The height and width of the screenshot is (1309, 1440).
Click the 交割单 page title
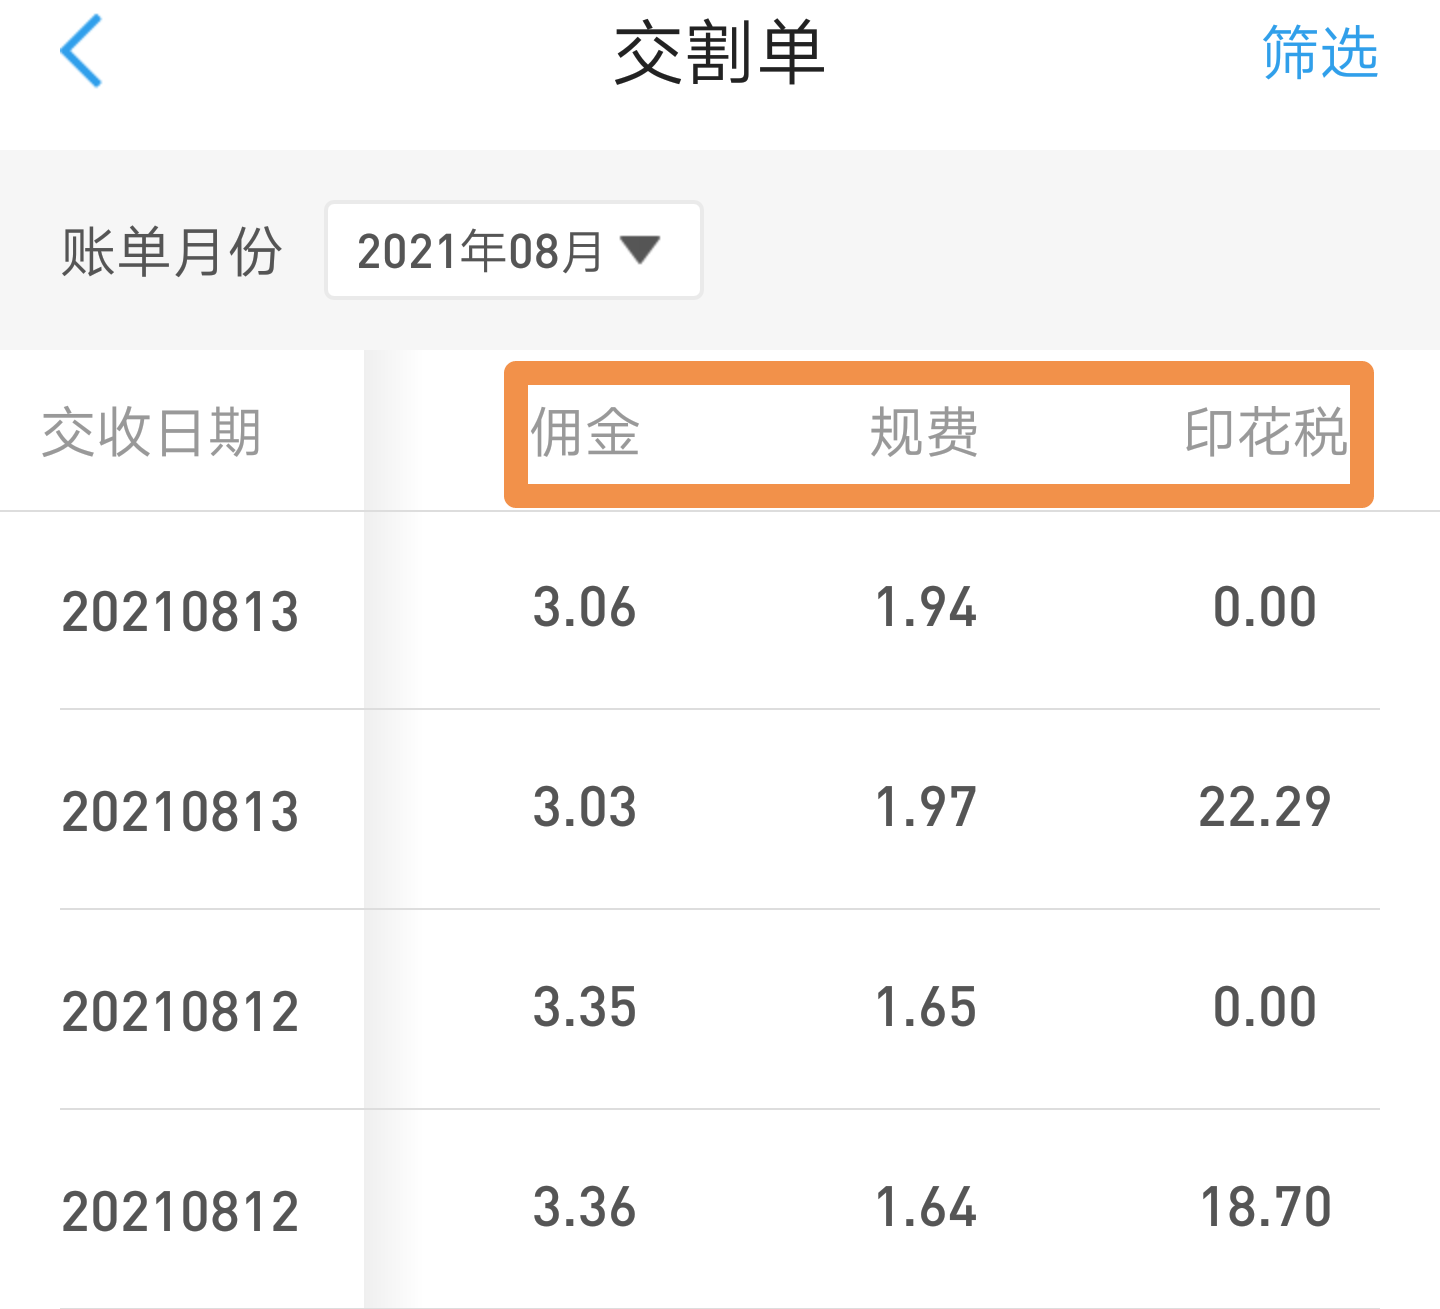click(x=719, y=54)
